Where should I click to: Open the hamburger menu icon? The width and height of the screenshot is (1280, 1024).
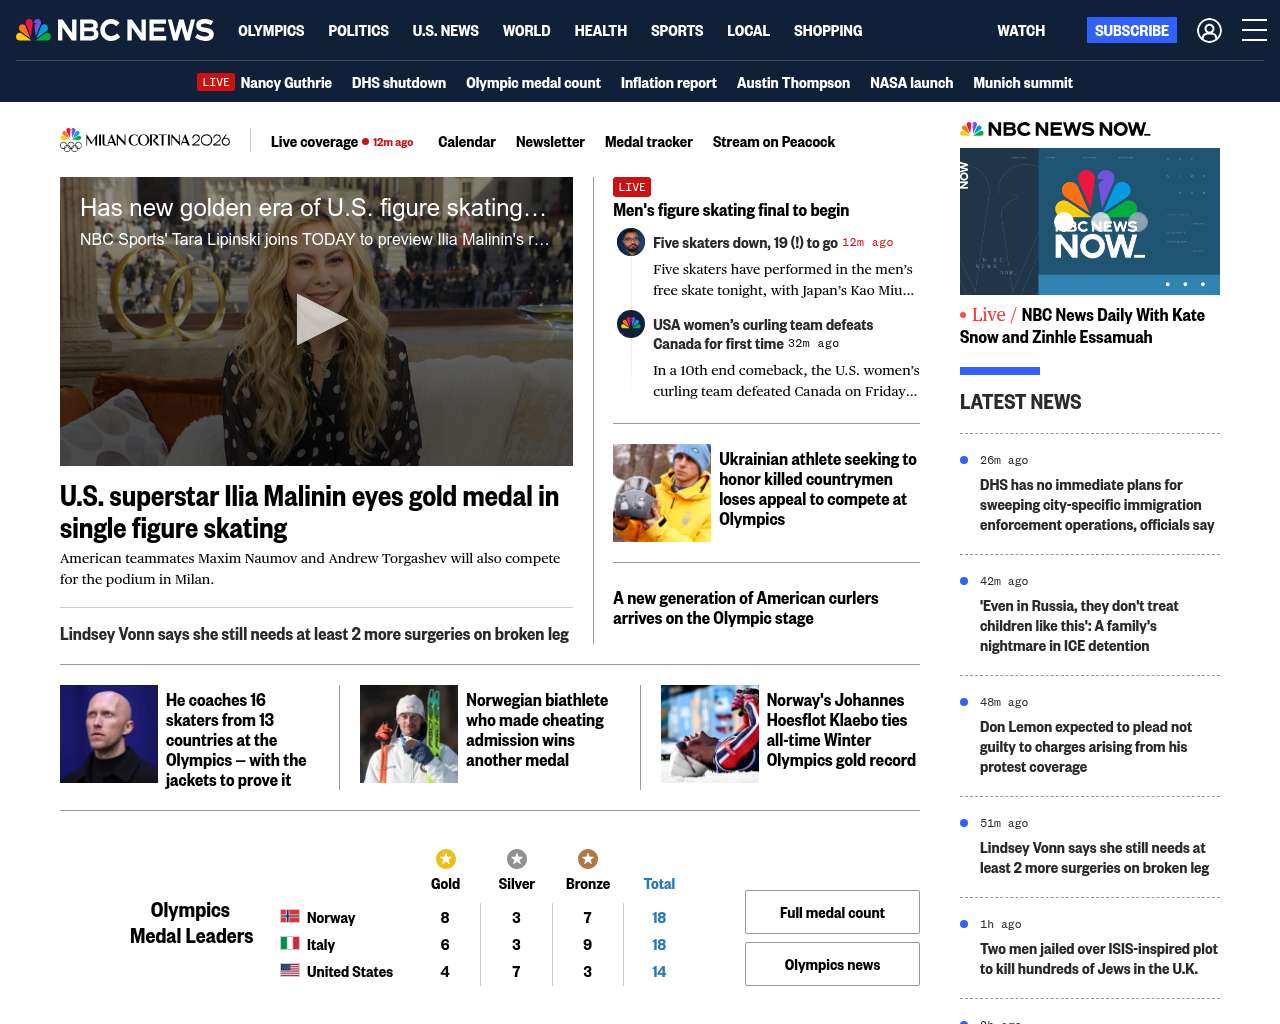[x=1254, y=30]
